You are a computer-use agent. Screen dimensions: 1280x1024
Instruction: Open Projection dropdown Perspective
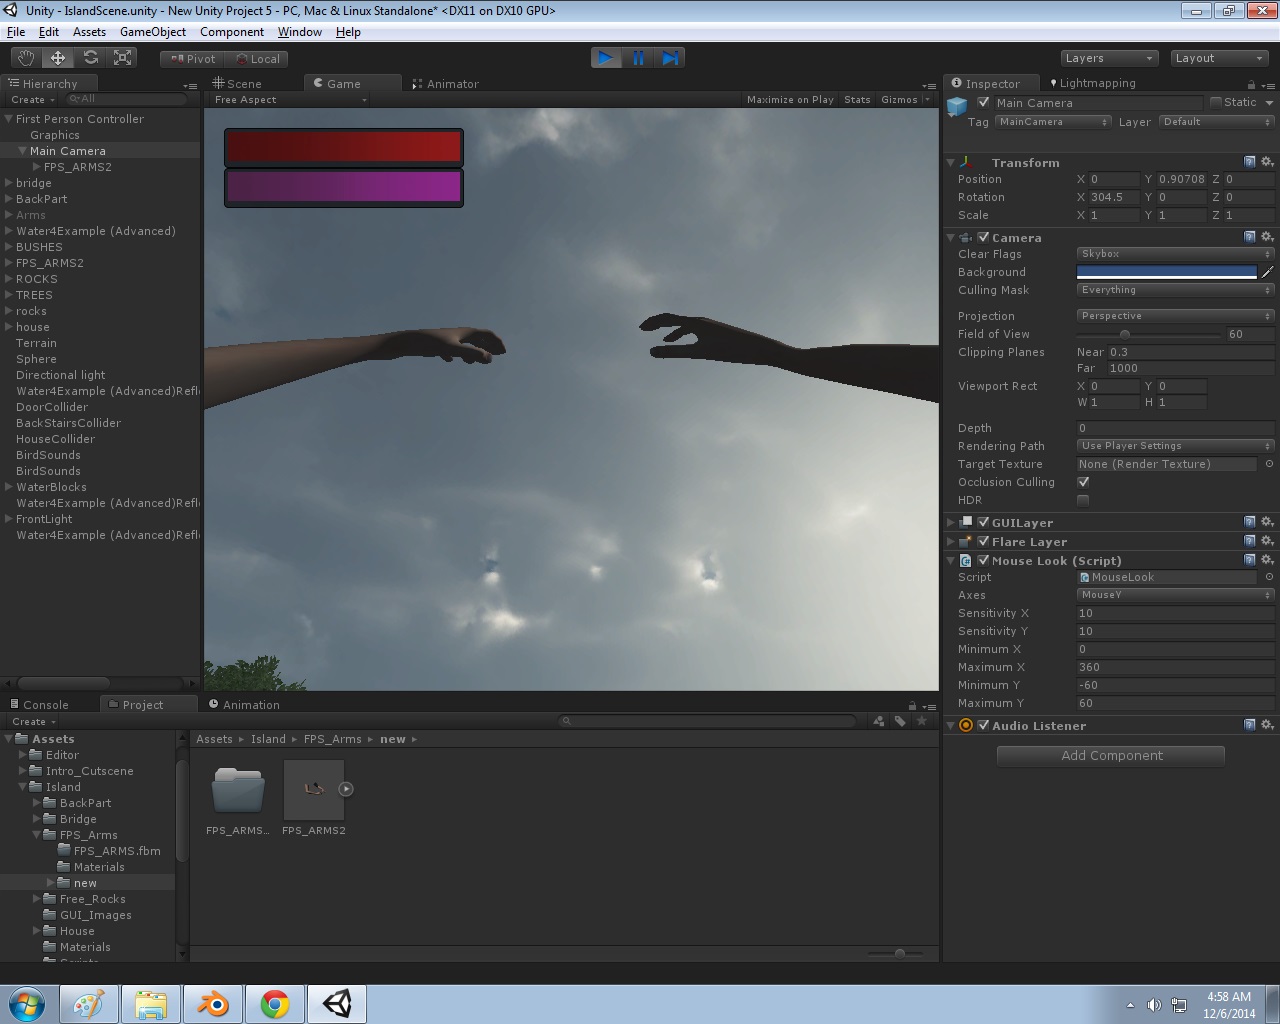pos(1175,316)
